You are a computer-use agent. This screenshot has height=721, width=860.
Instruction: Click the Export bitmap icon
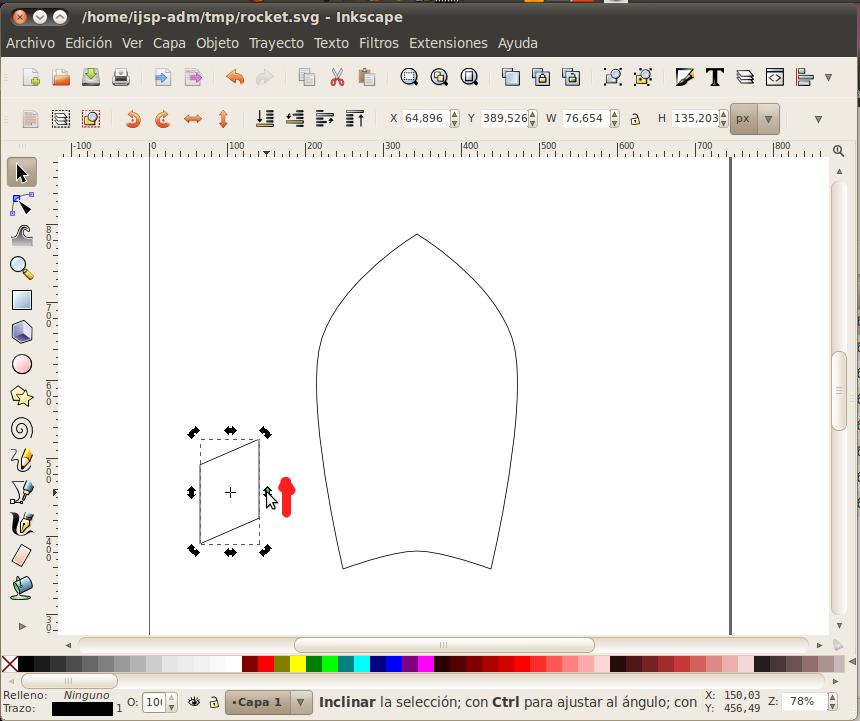(x=193, y=77)
